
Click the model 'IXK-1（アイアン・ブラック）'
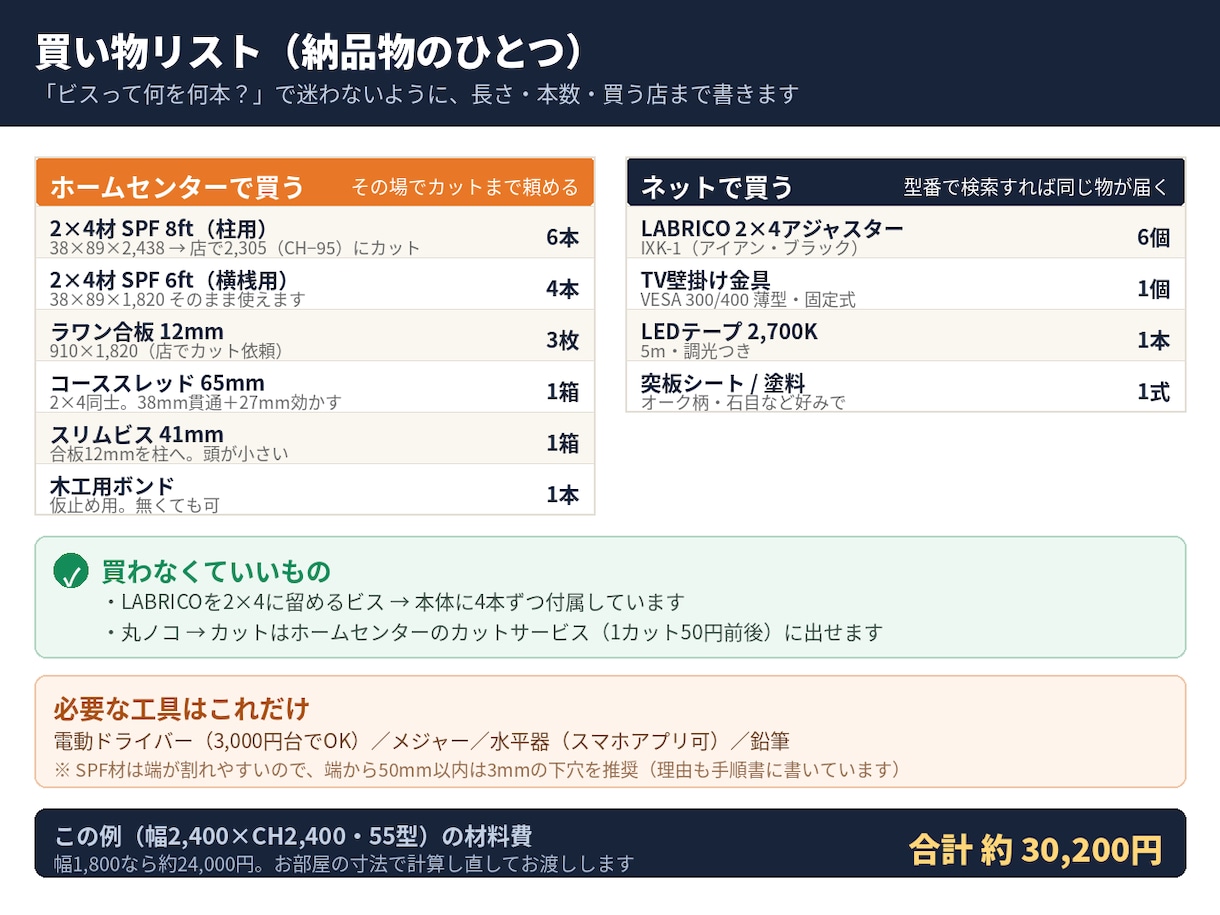click(750, 248)
